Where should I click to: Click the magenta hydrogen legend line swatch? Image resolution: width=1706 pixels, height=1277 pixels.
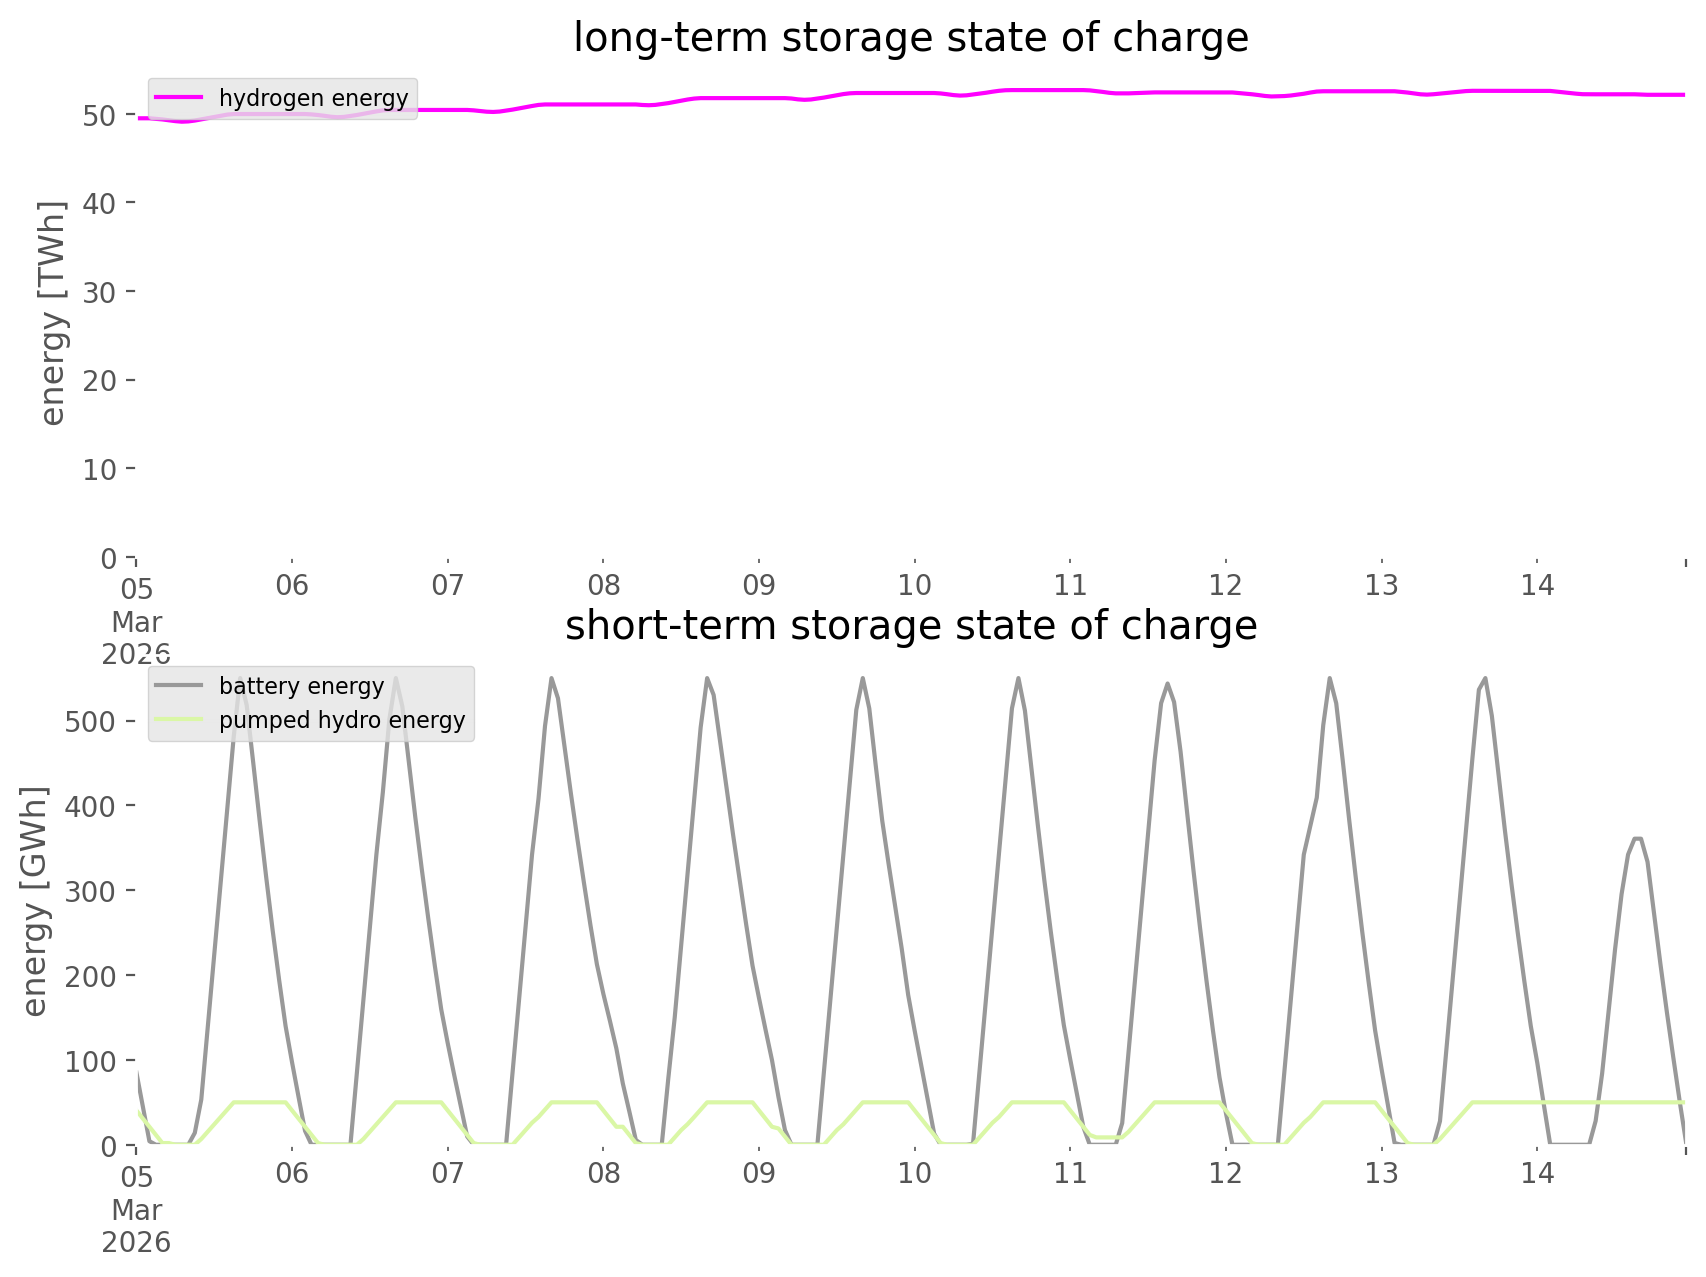(180, 98)
